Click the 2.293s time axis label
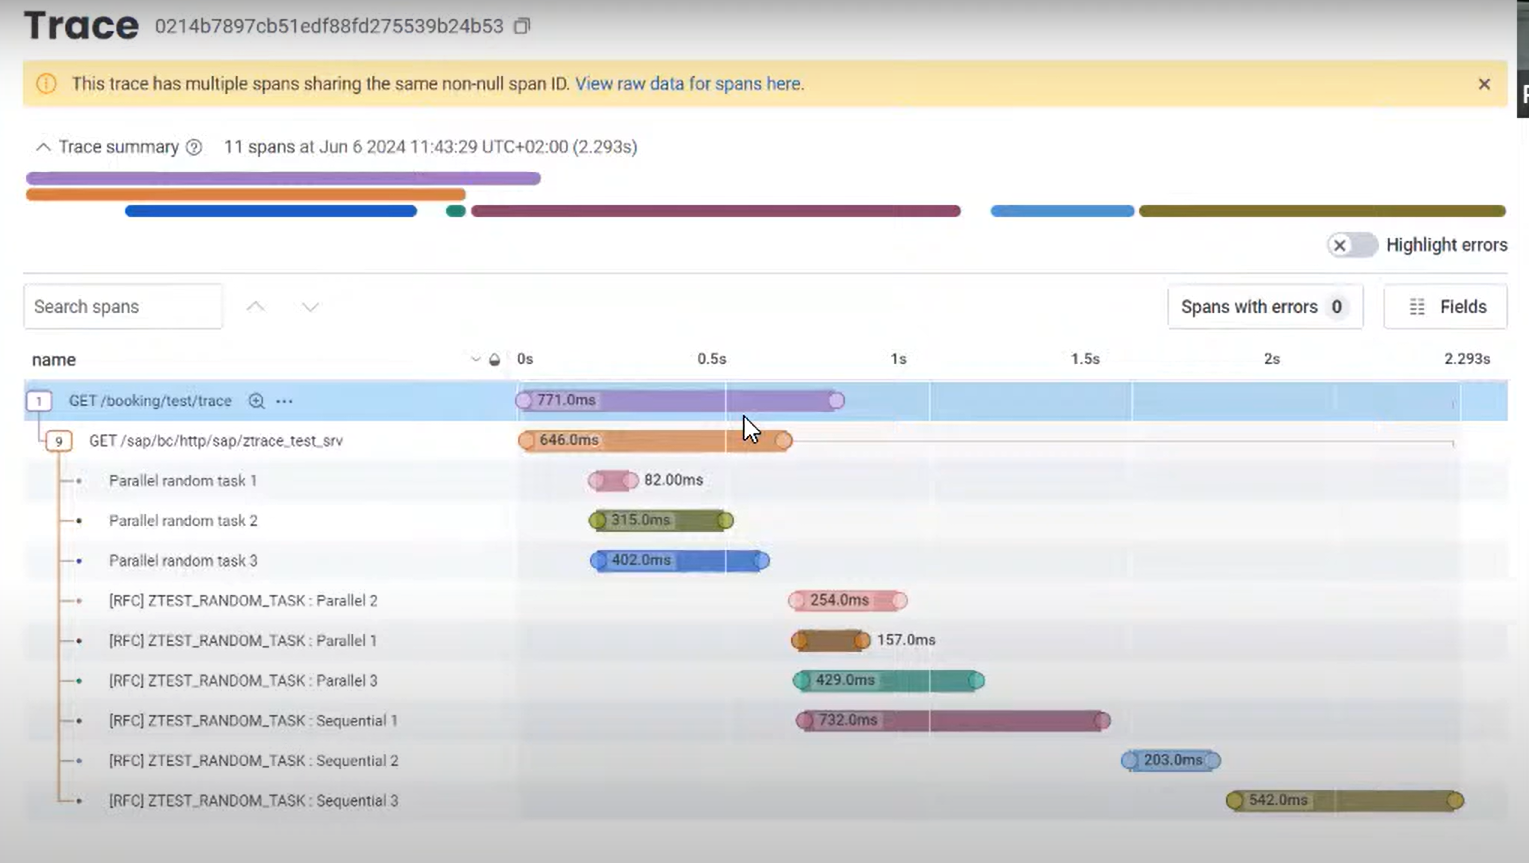This screenshot has height=863, width=1529. [x=1467, y=359]
